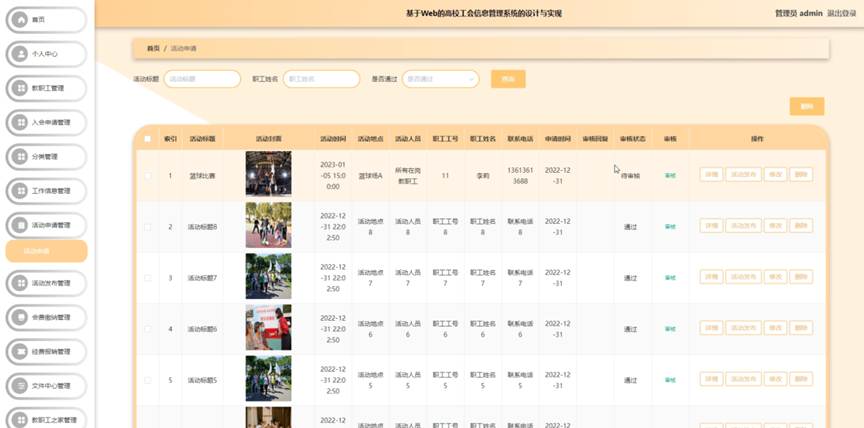
Task: Click the green 审核 link in 活动标题8 row
Action: (x=670, y=226)
